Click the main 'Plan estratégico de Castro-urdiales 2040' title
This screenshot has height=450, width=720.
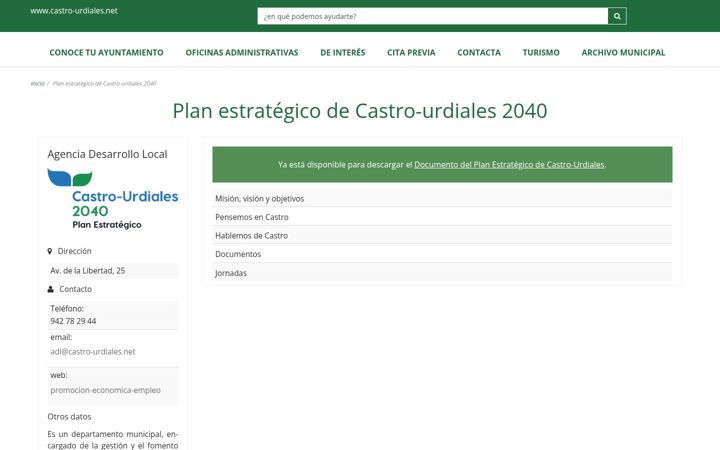pos(360,111)
